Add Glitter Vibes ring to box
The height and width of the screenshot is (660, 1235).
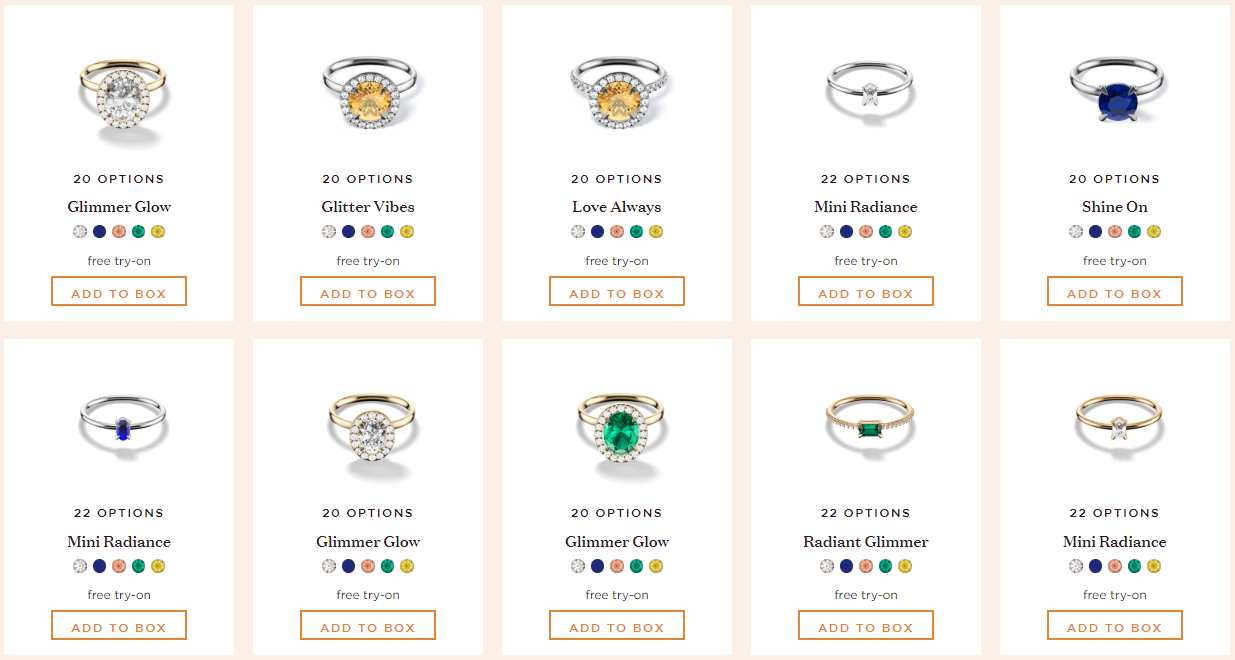(x=368, y=292)
